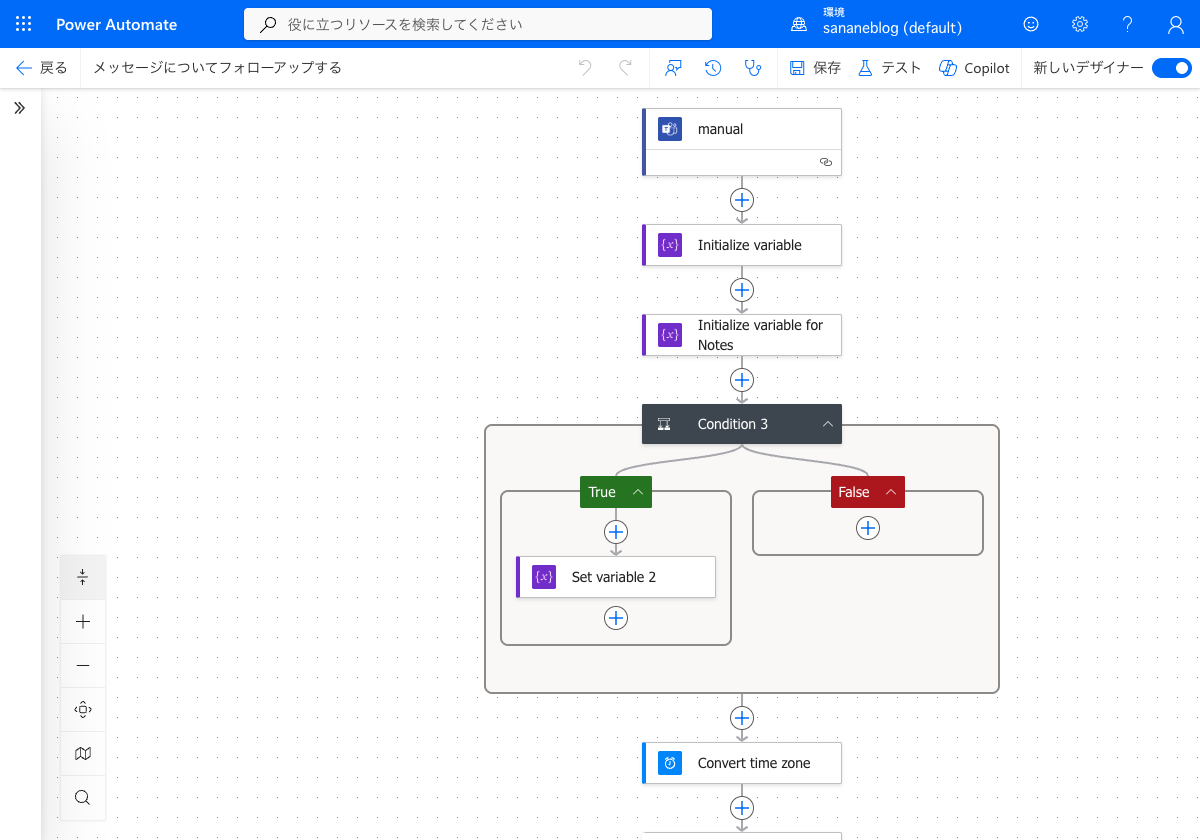
Task: Select the Condition 3 header
Action: [742, 424]
